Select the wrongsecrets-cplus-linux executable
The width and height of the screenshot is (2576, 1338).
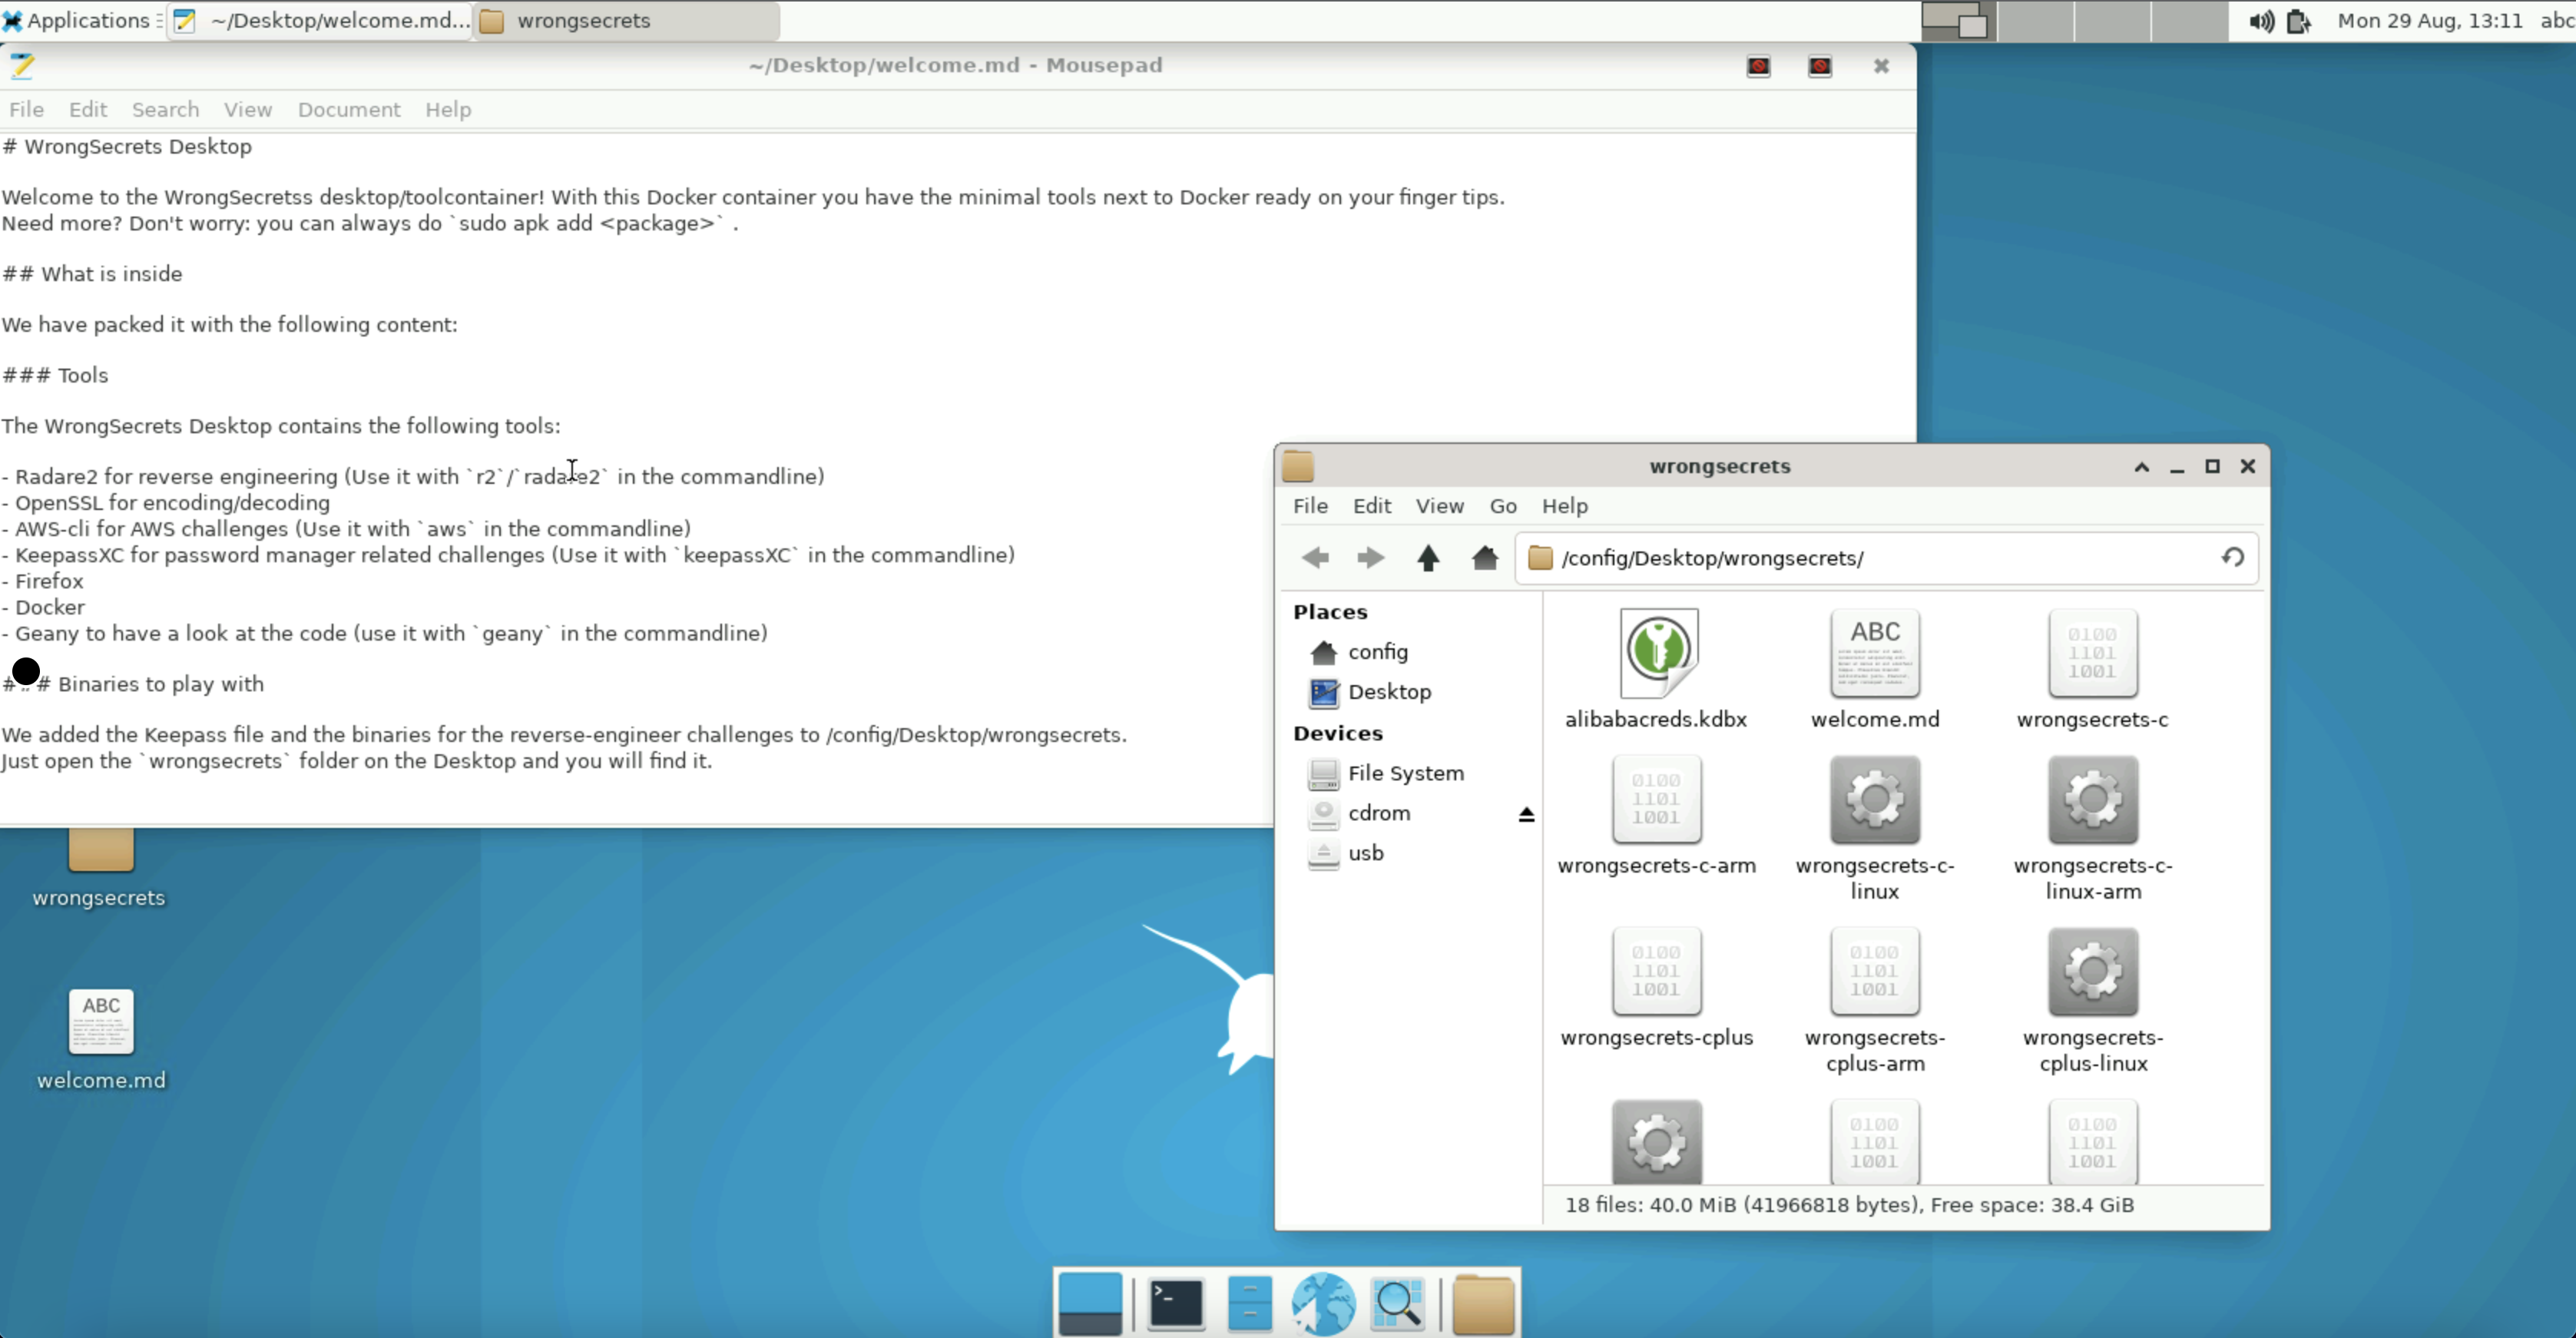point(2092,1000)
